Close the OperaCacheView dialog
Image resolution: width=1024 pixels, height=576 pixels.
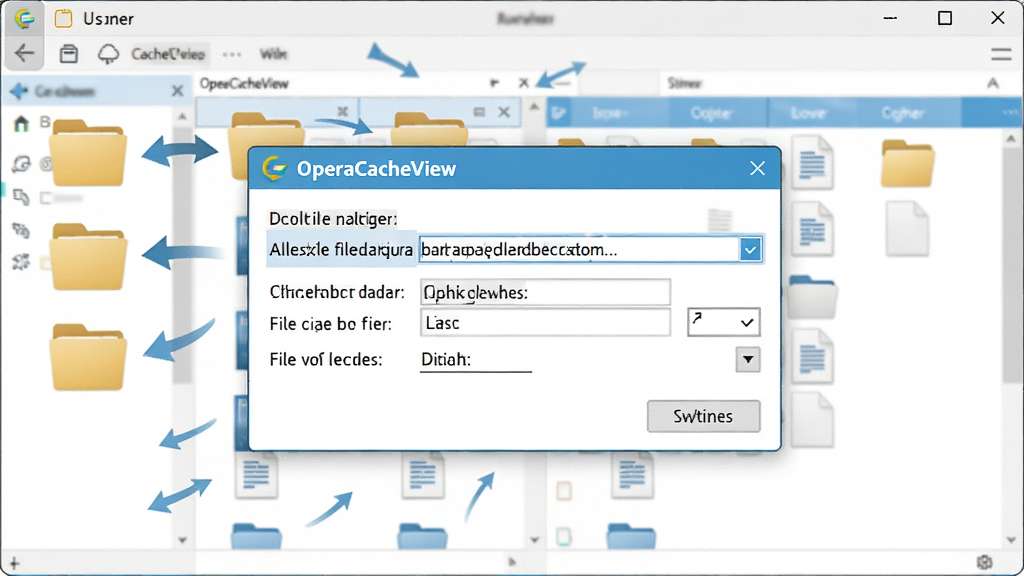click(x=758, y=168)
